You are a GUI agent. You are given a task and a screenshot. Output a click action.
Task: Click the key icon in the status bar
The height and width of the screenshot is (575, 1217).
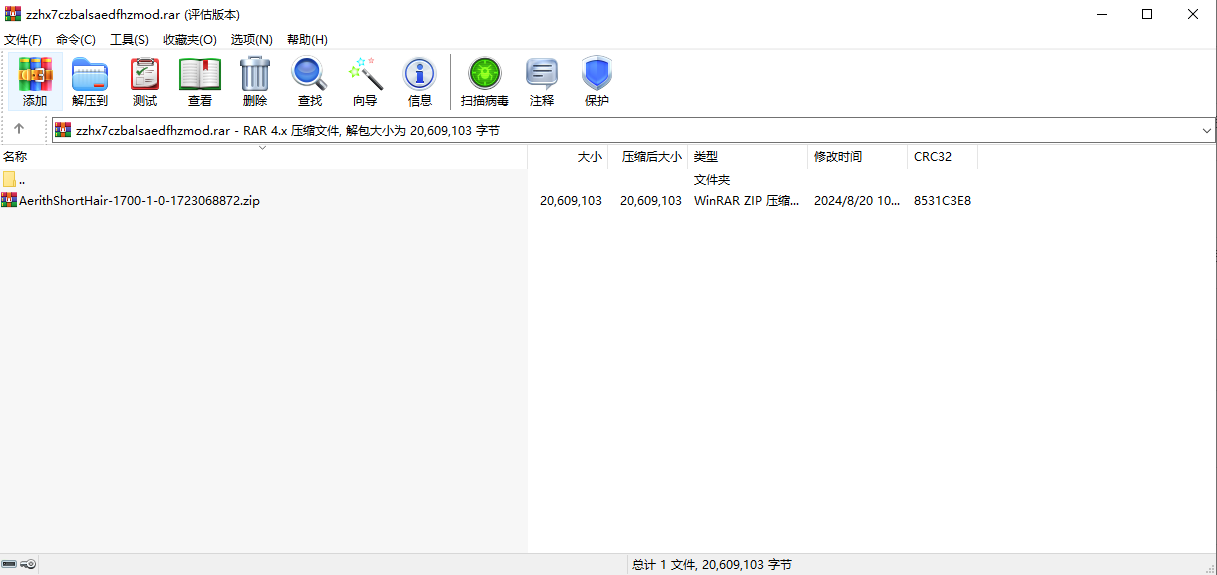click(29, 565)
